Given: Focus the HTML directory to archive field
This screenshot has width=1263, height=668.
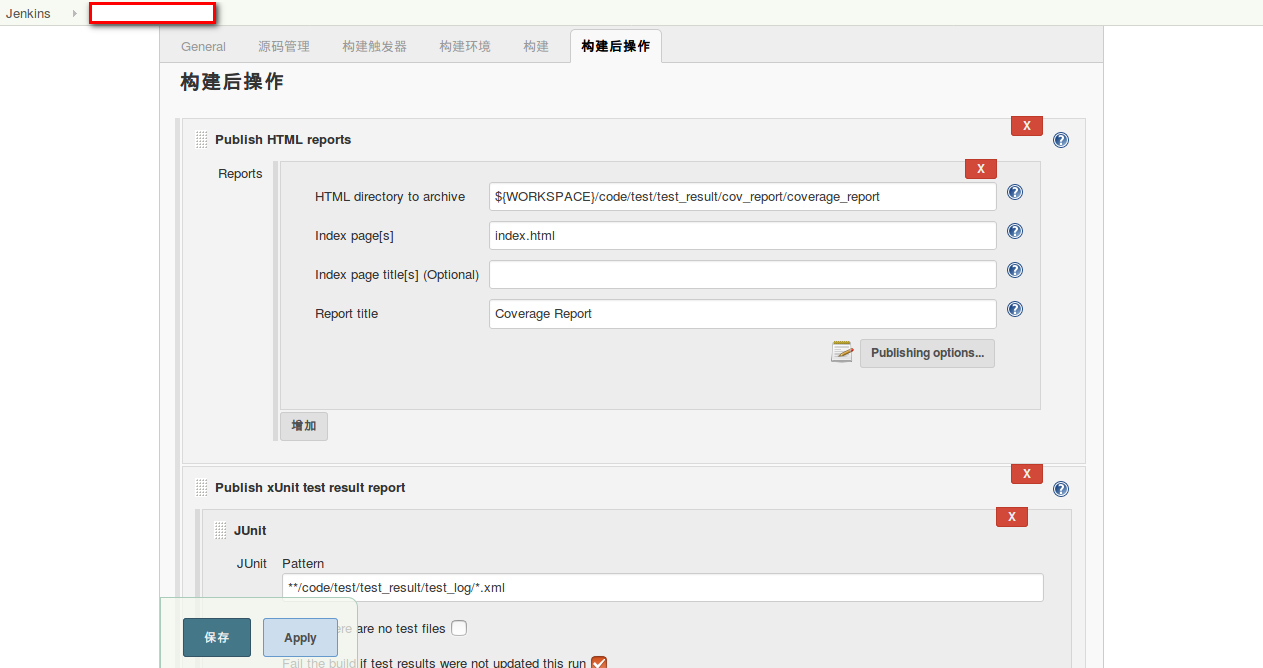Looking at the screenshot, I should point(743,197).
